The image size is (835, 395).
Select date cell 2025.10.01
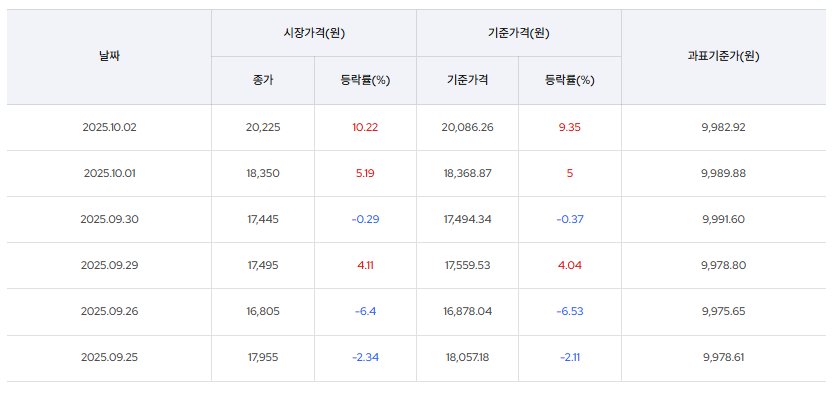click(x=110, y=174)
